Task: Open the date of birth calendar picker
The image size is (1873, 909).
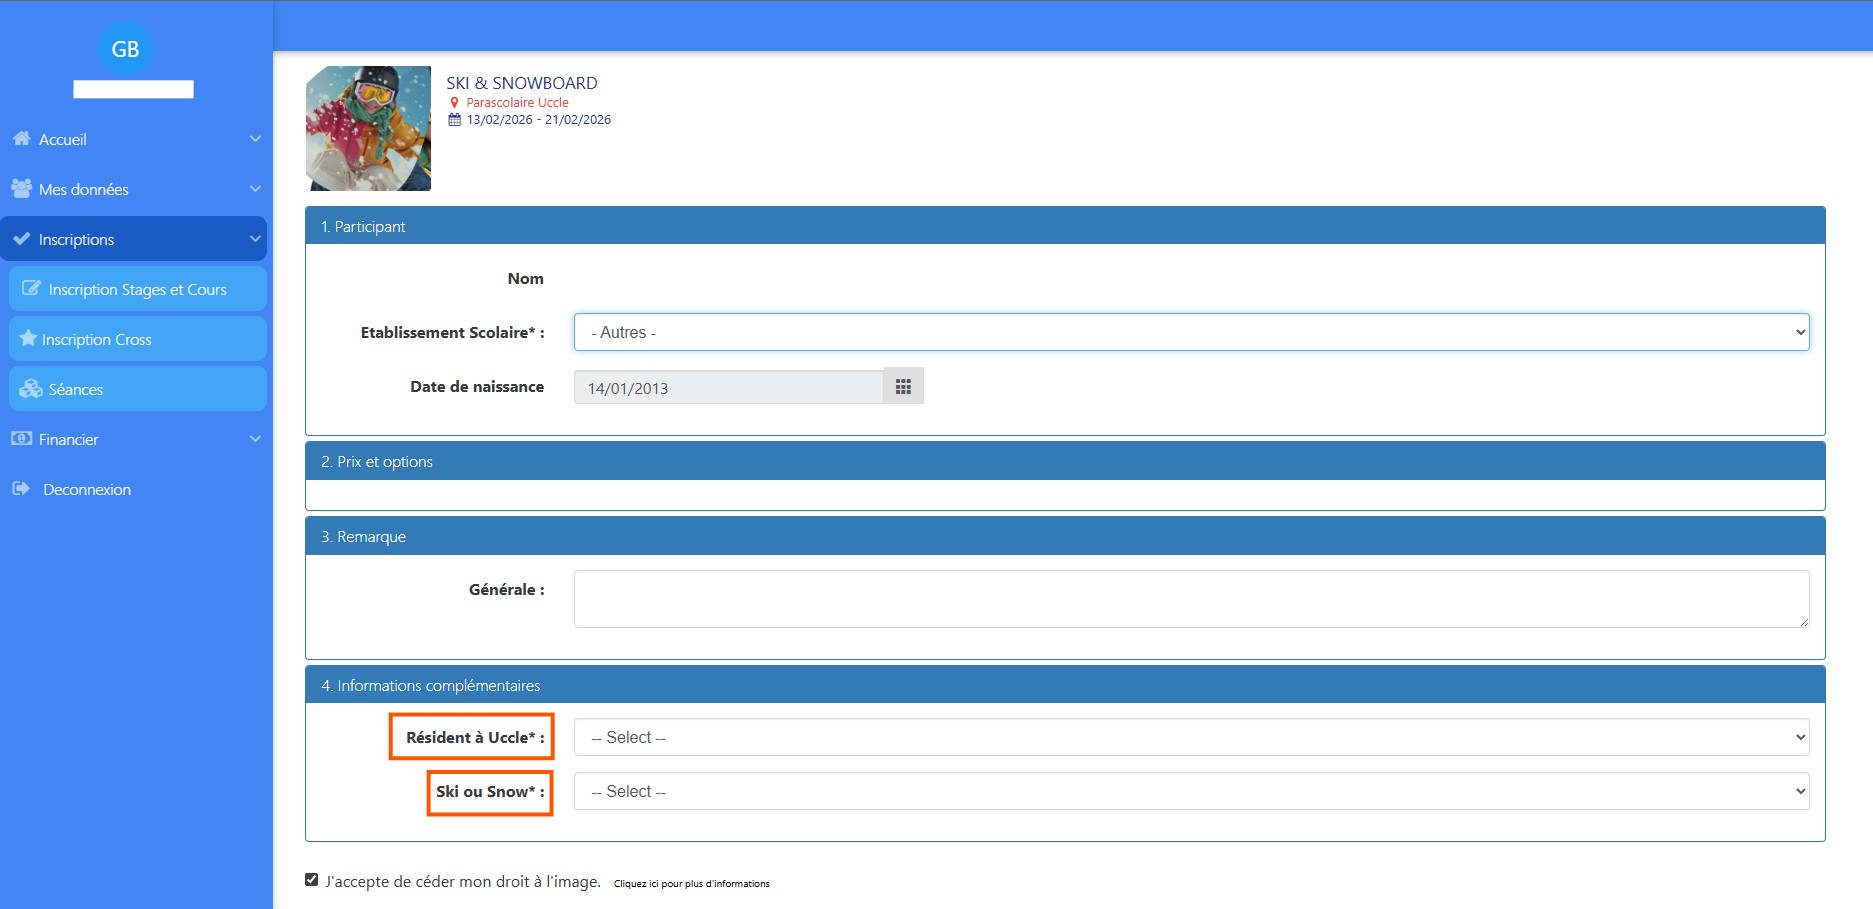Action: [x=903, y=387]
